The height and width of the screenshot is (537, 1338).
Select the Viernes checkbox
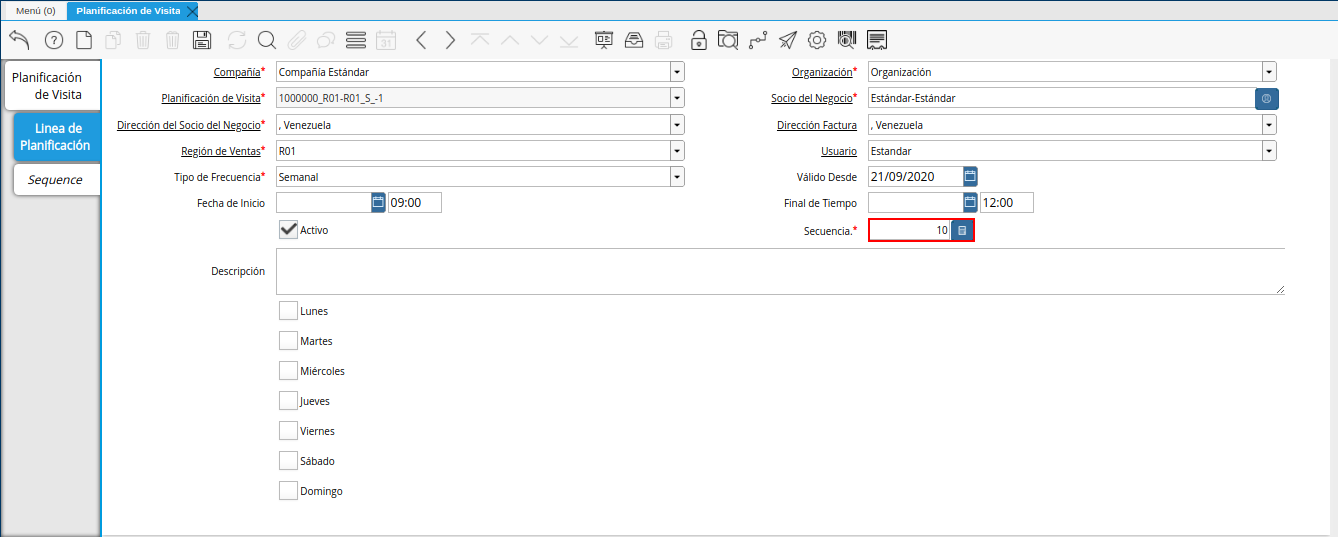288,431
